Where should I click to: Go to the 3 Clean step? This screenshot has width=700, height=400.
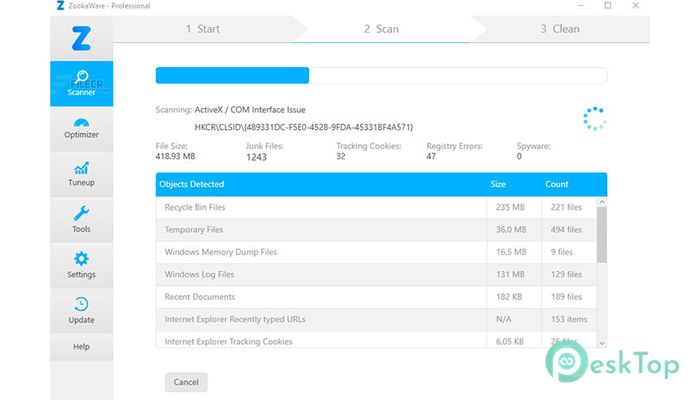point(560,29)
